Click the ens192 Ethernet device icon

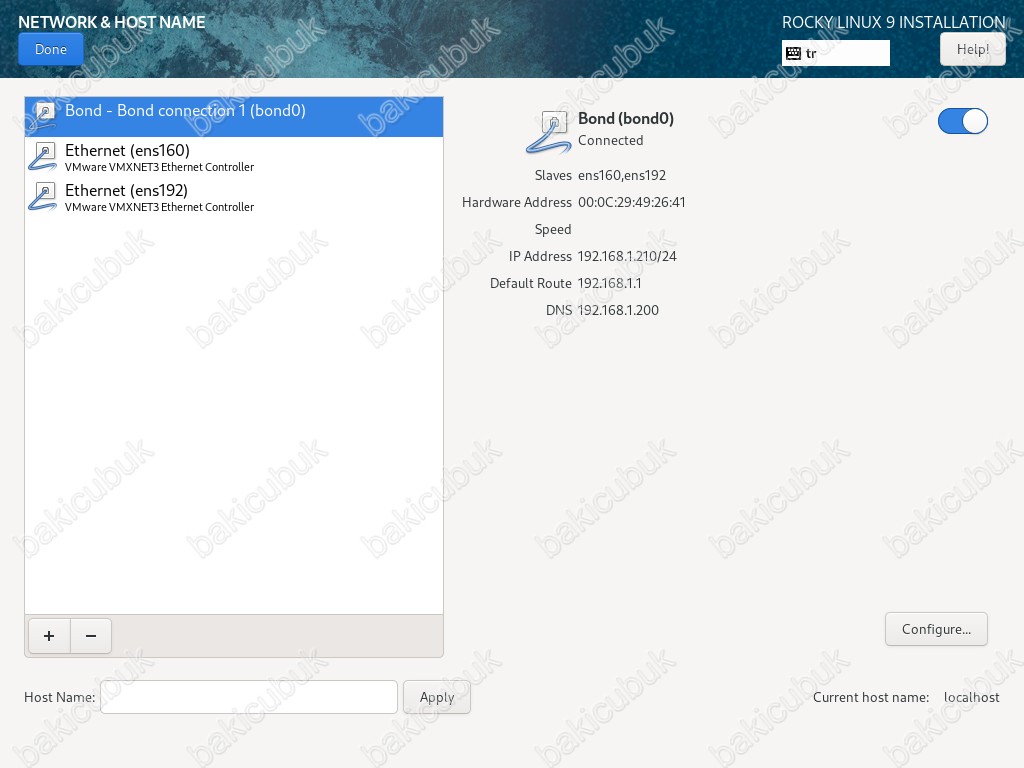[x=43, y=197]
